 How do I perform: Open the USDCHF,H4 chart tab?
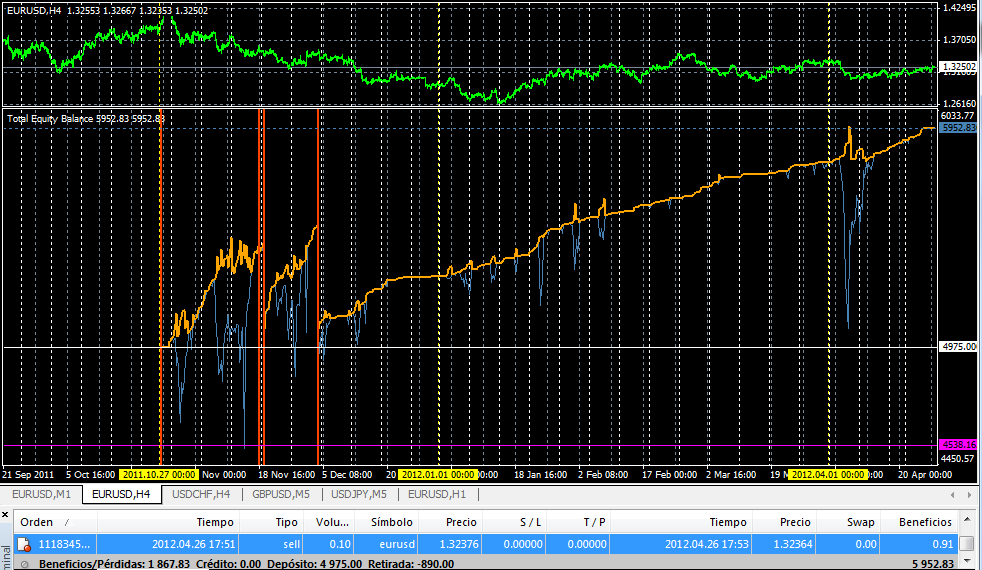(x=201, y=494)
